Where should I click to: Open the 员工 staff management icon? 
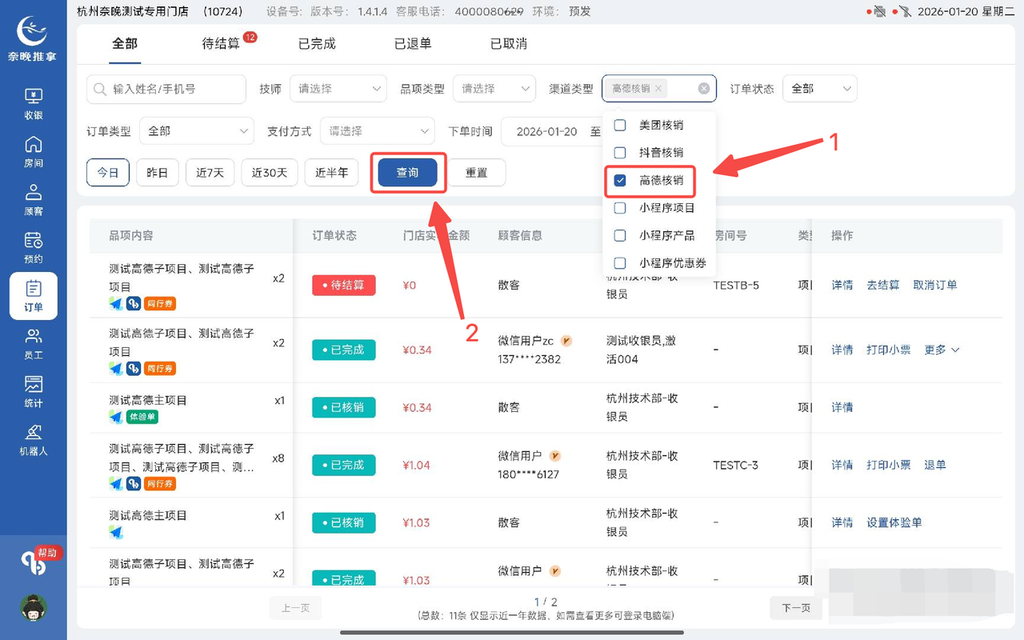click(33, 343)
